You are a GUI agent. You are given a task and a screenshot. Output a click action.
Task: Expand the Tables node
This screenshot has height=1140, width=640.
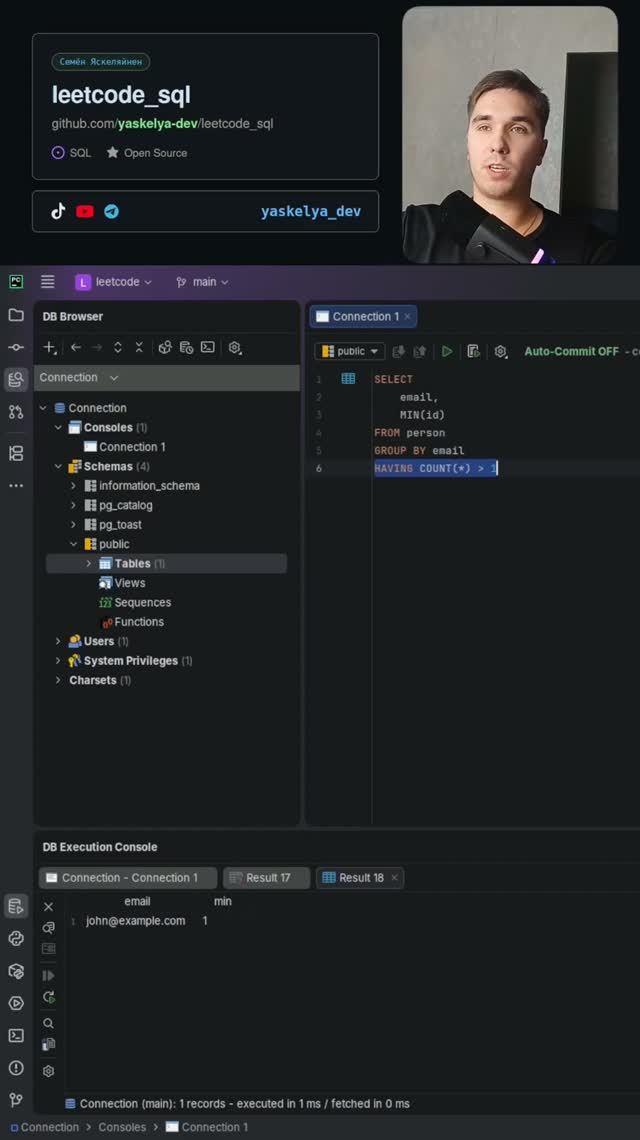point(89,563)
